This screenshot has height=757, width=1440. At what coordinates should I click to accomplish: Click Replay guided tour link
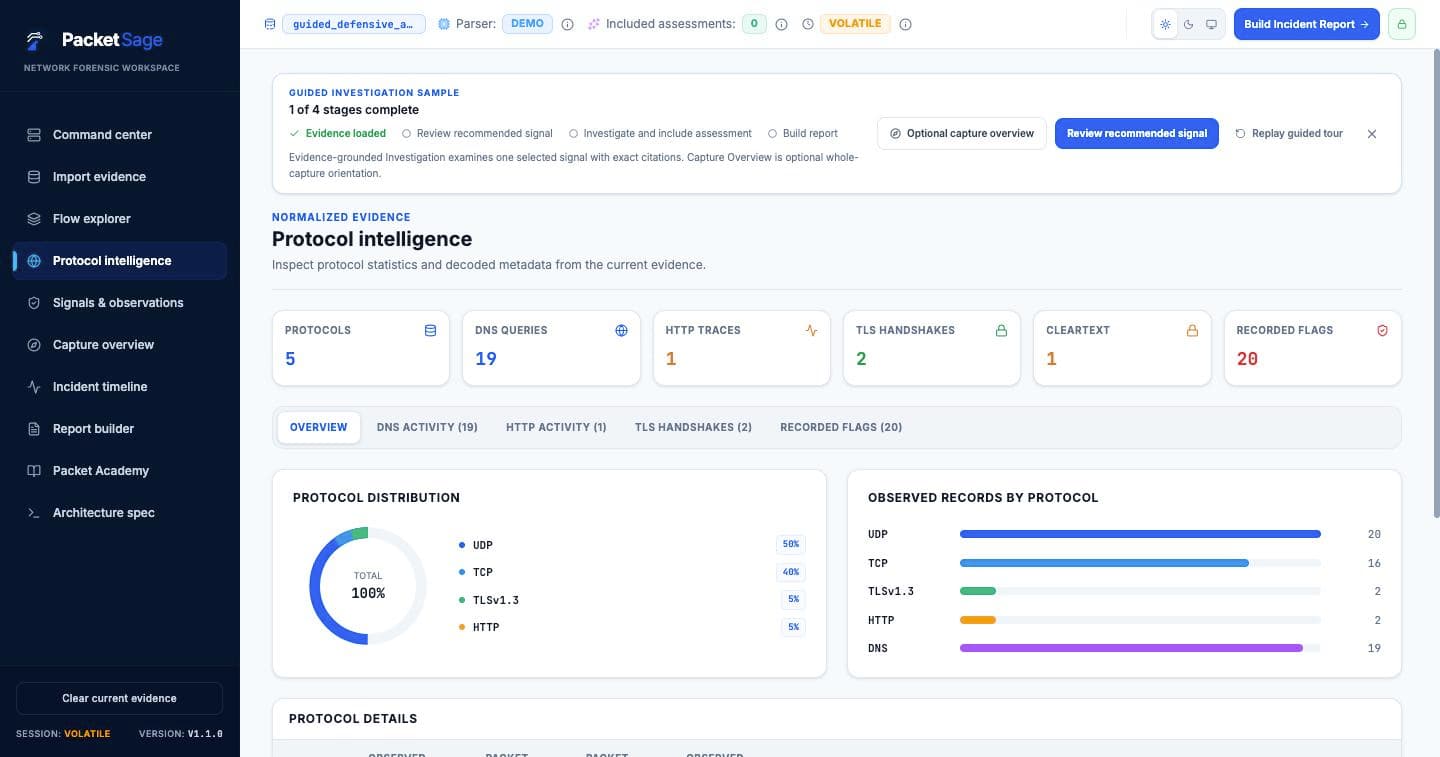point(1289,133)
